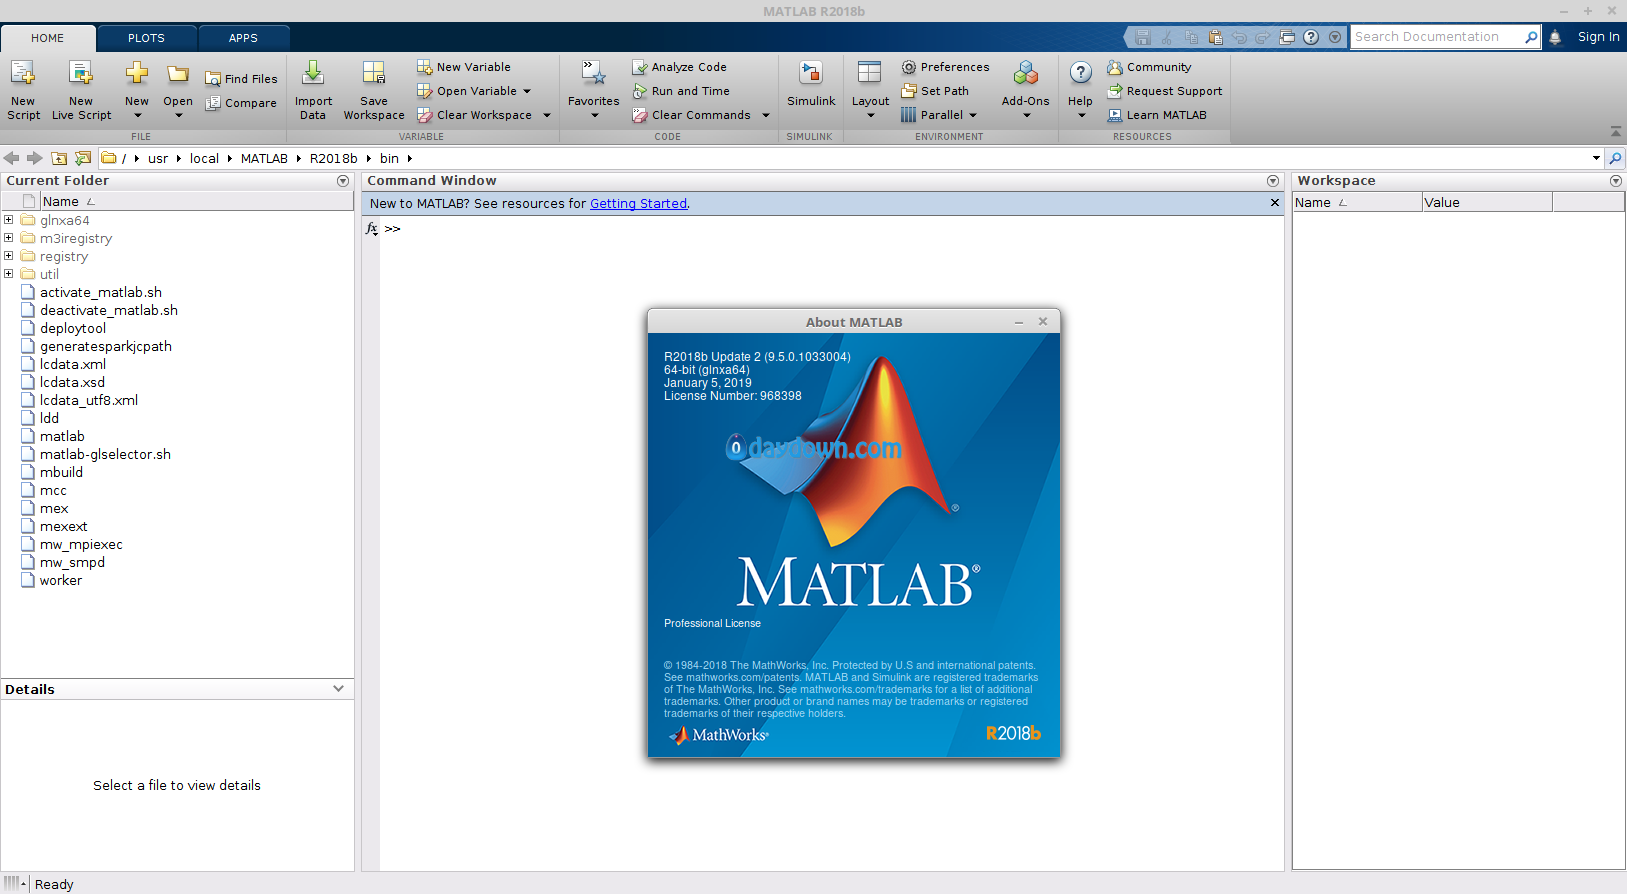Click Run and Time
The image size is (1627, 894).
pyautogui.click(x=681, y=91)
